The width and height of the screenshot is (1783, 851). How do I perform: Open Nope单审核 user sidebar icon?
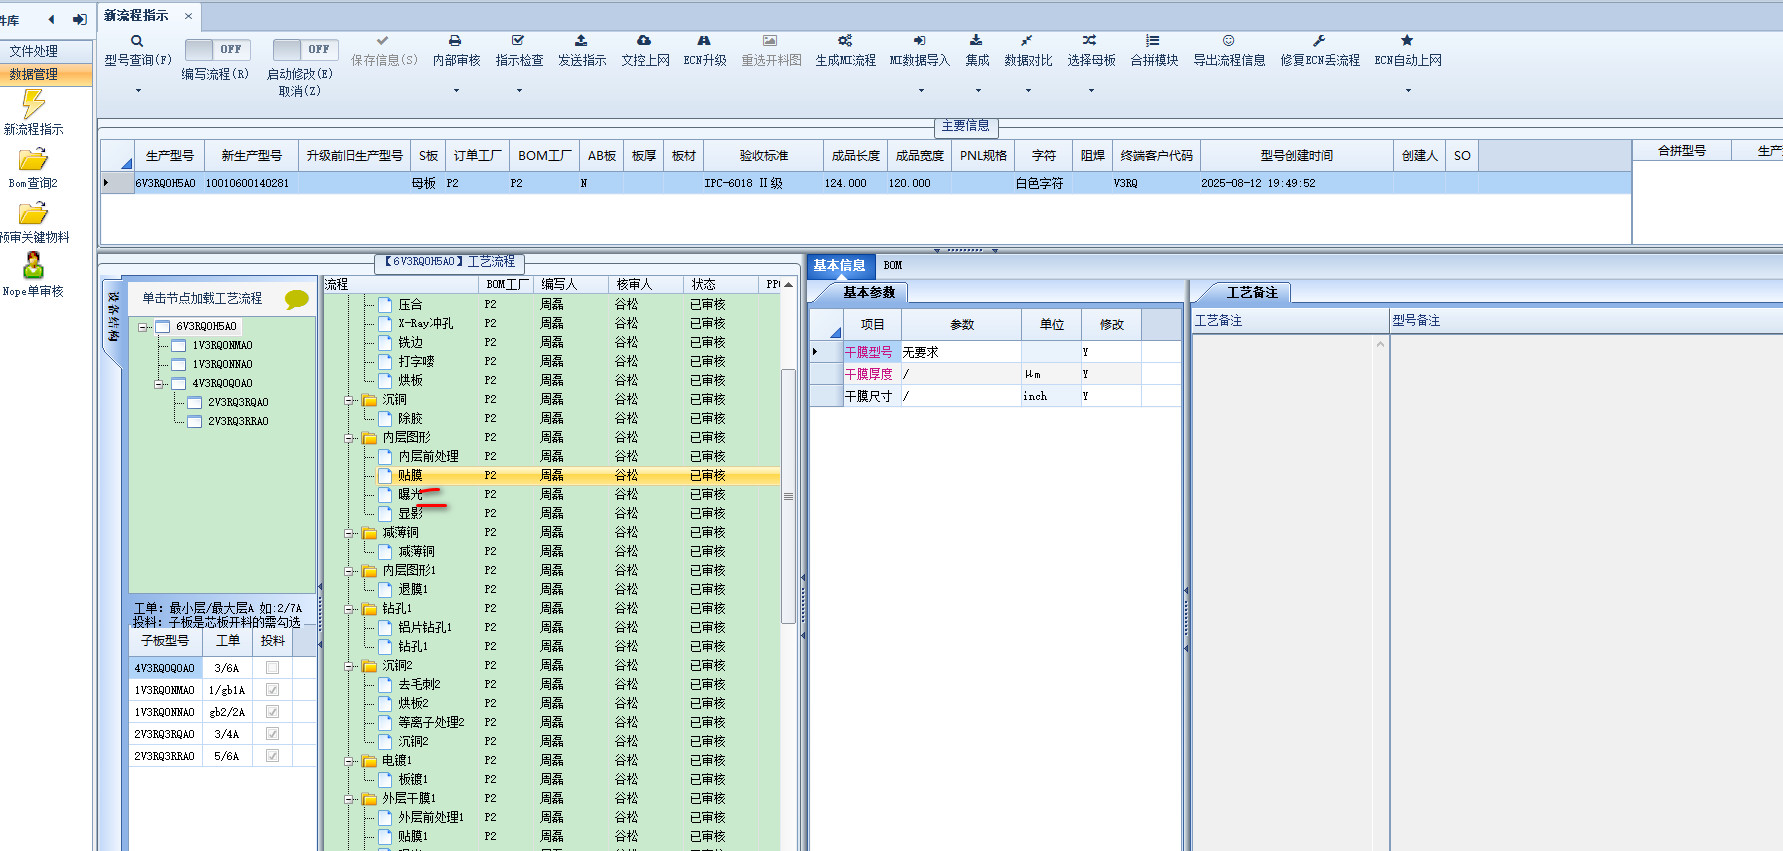pyautogui.click(x=33, y=266)
